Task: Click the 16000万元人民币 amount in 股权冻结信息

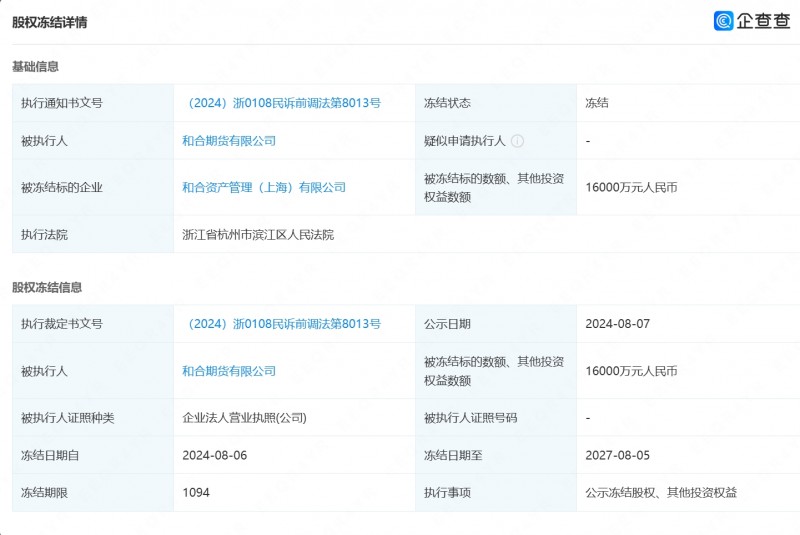Action: coord(631,371)
